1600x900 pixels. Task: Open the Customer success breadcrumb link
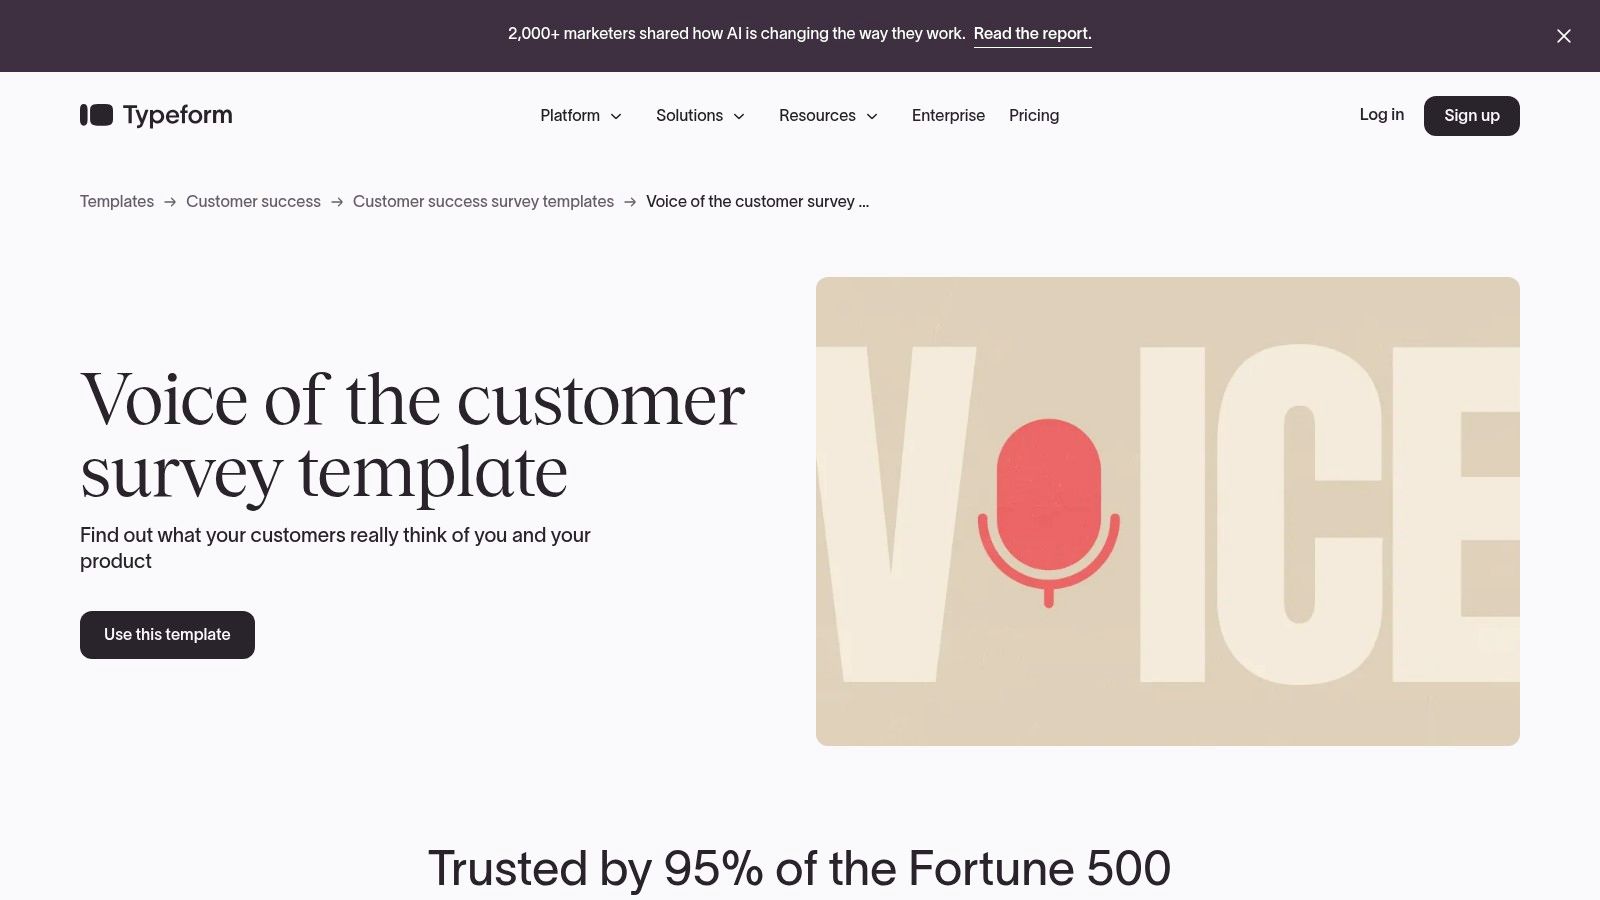253,201
